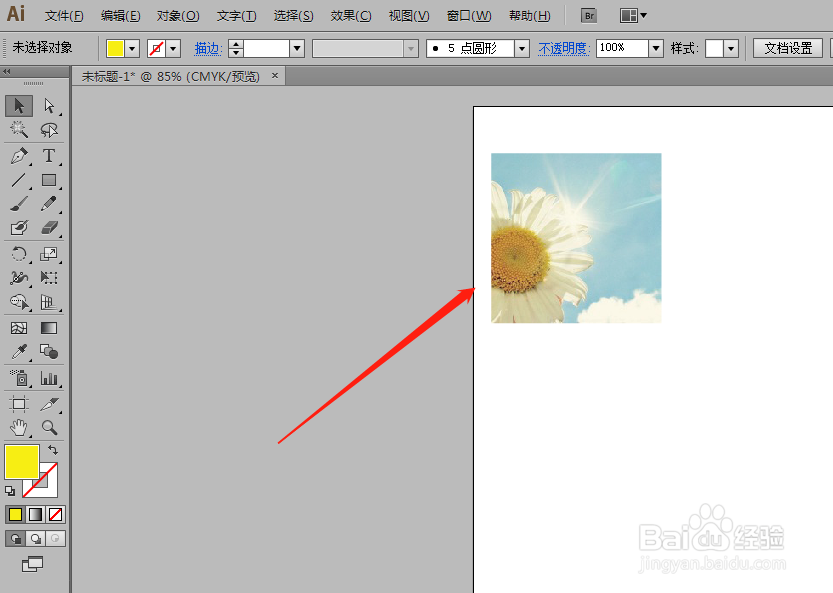Swap fill and stroke colors
833x593 pixels.
click(x=53, y=450)
